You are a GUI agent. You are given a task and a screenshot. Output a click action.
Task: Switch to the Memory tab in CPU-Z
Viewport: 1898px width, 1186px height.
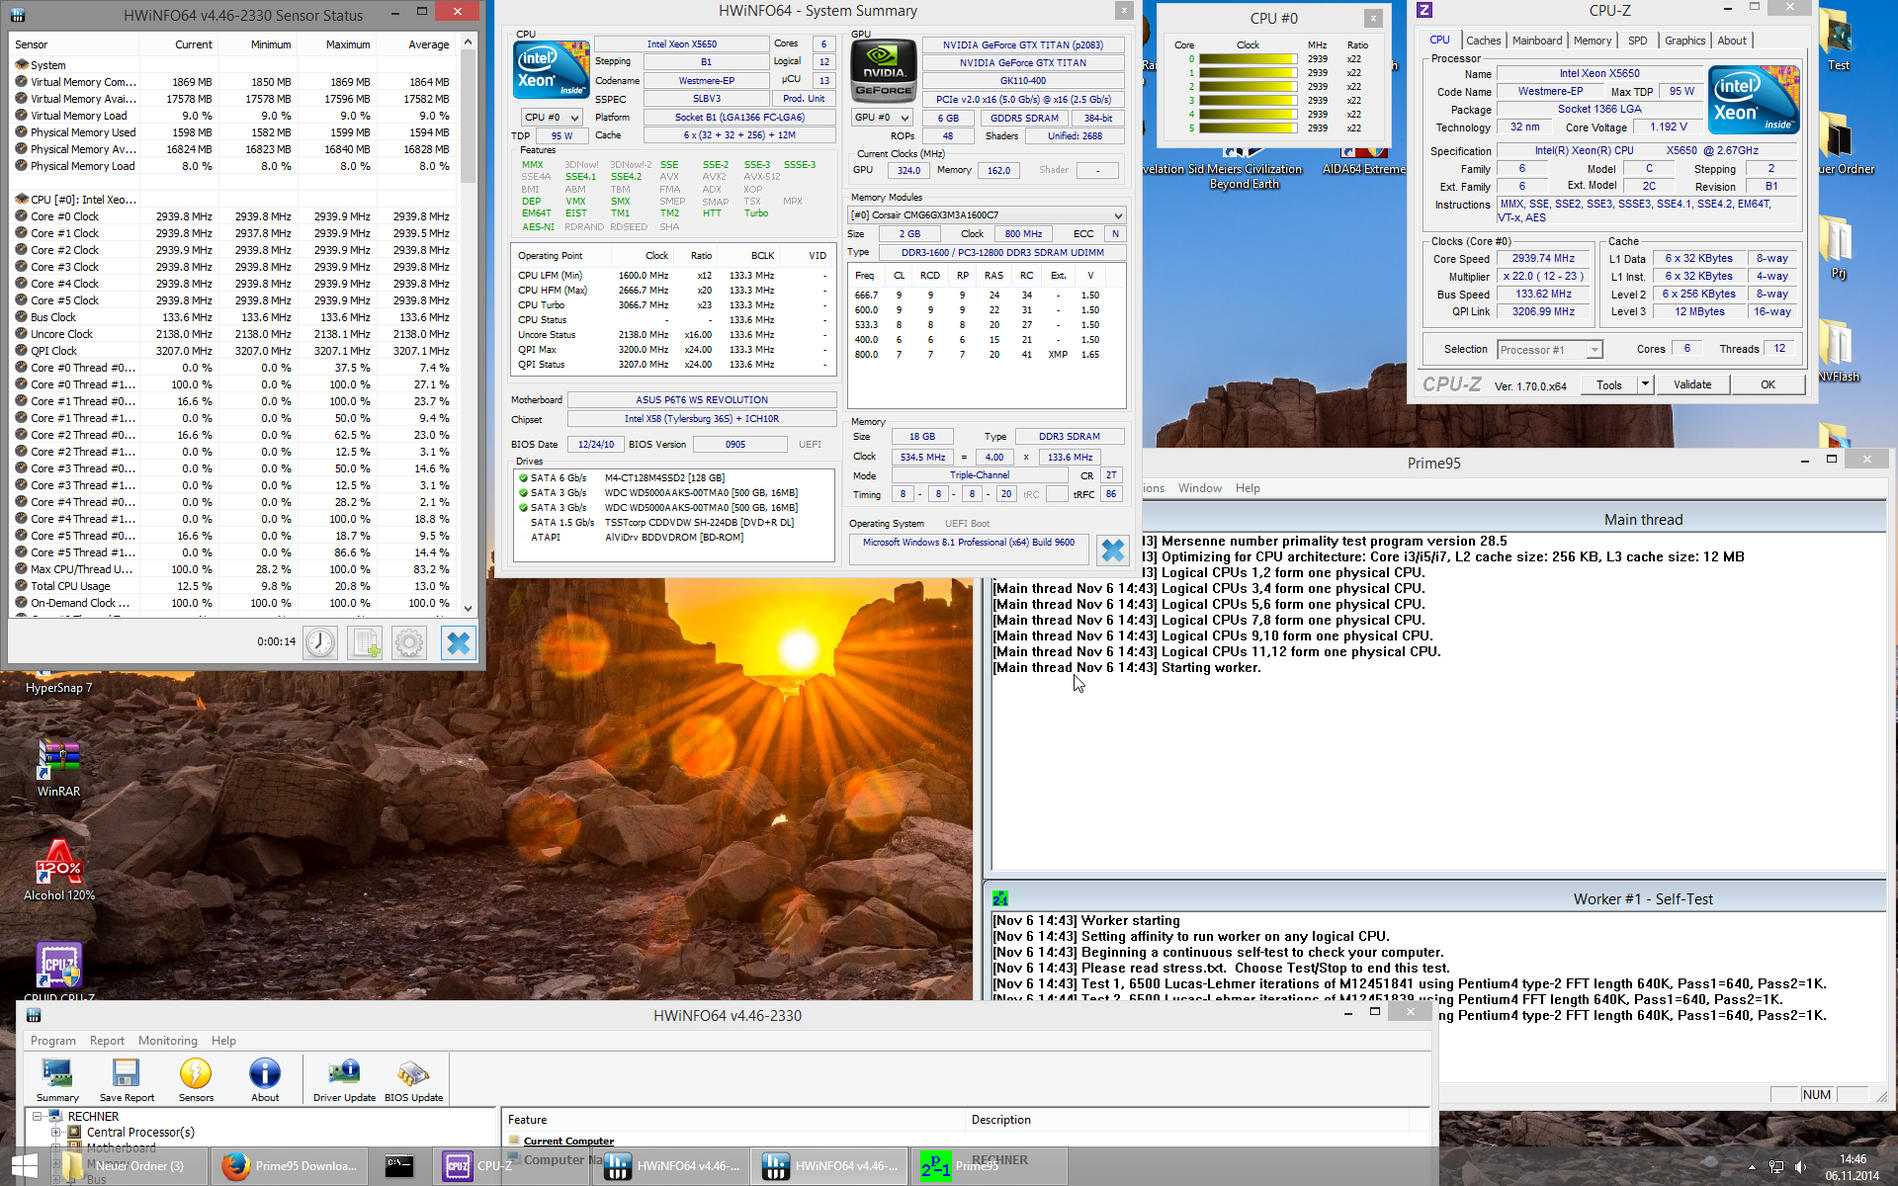pyautogui.click(x=1592, y=41)
